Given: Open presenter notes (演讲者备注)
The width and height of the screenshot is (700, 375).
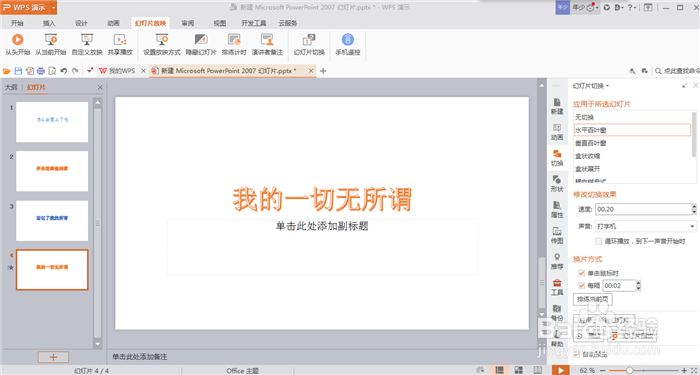Looking at the screenshot, I should point(267,45).
